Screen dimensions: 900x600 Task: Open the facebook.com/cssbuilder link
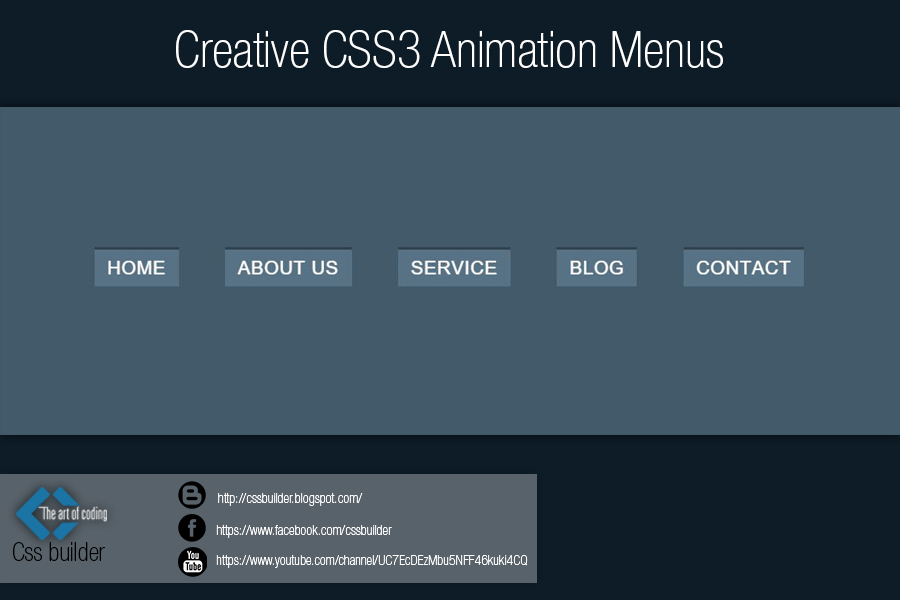coord(305,530)
